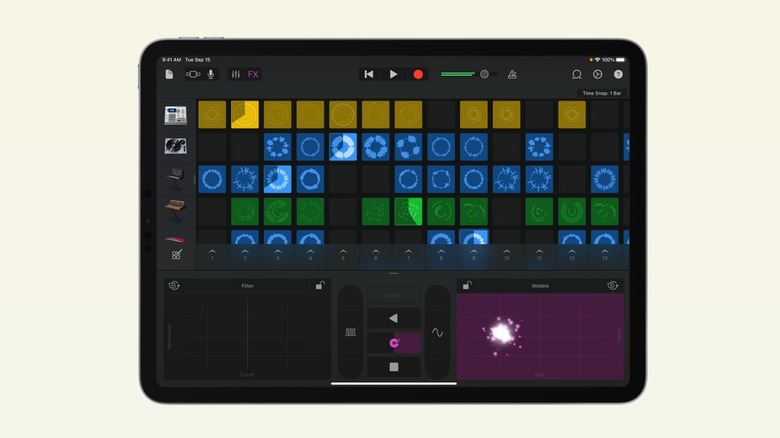Play turntable row blue cell in column 11

539,147
